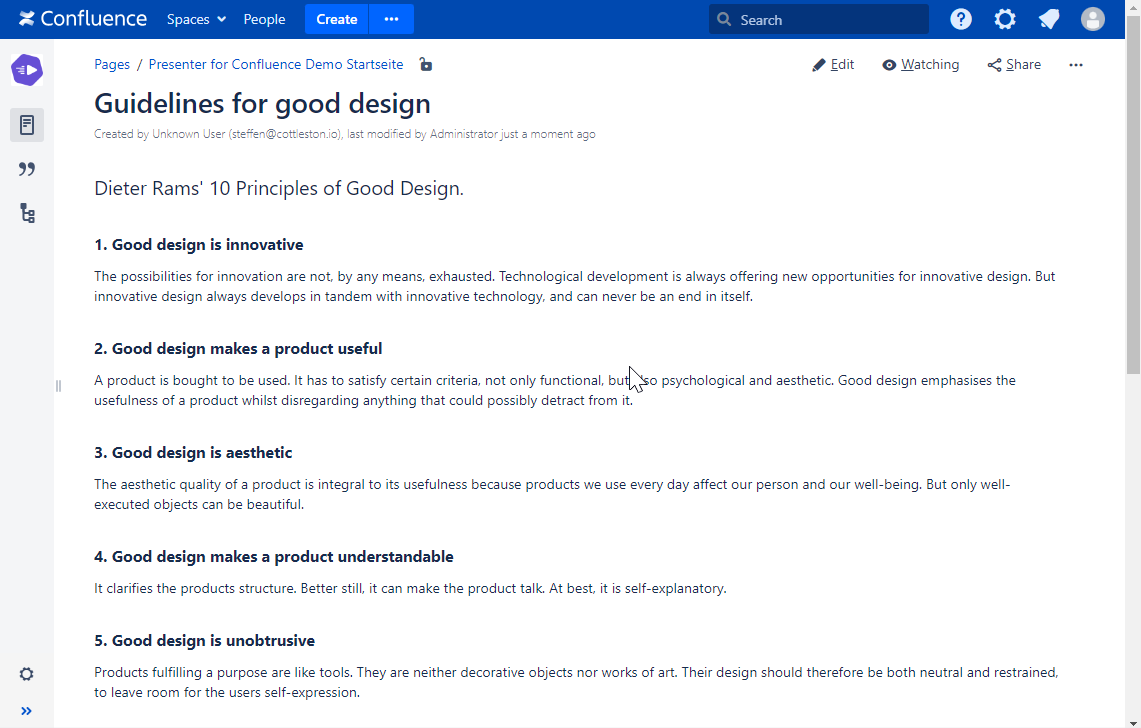This screenshot has height=728, width=1141.
Task: View page restrictions via the padlock icon
Action: coord(425,64)
